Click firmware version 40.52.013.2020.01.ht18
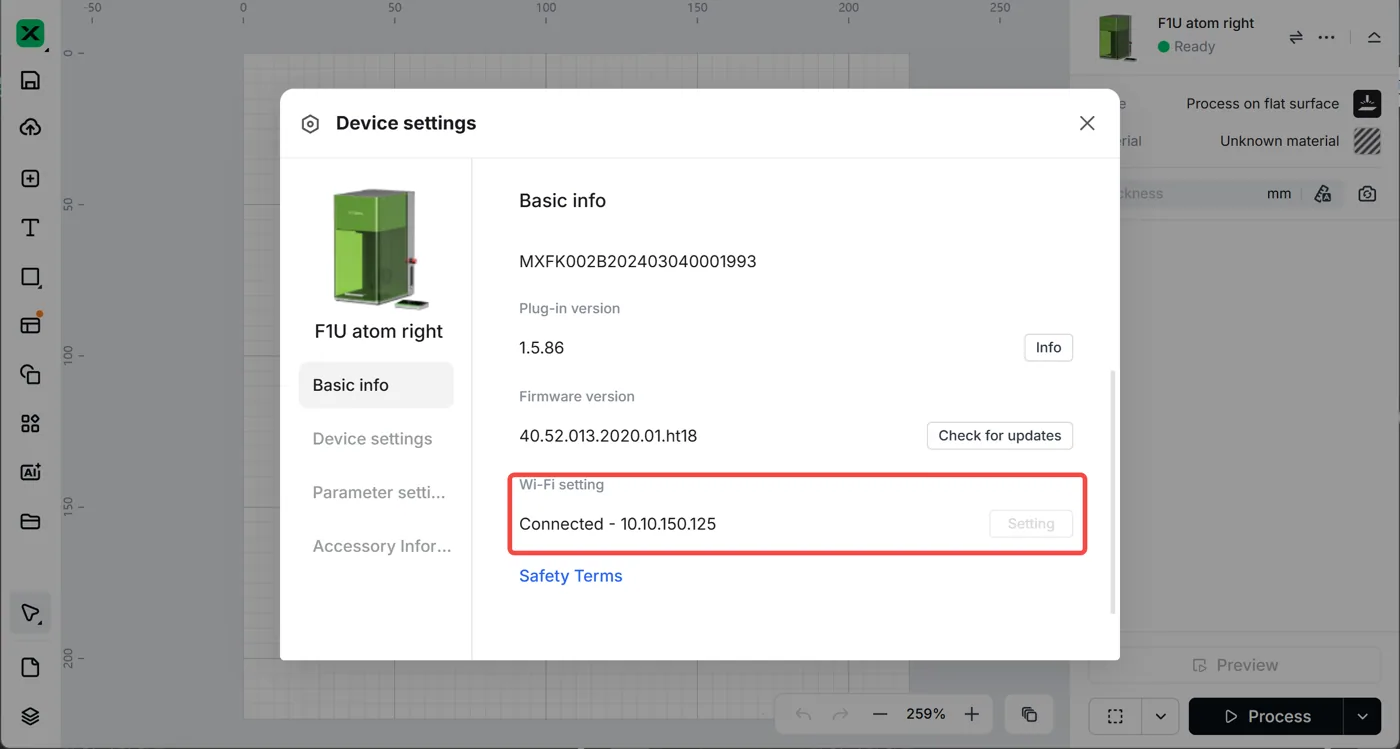Viewport: 1400px width, 749px height. point(608,436)
